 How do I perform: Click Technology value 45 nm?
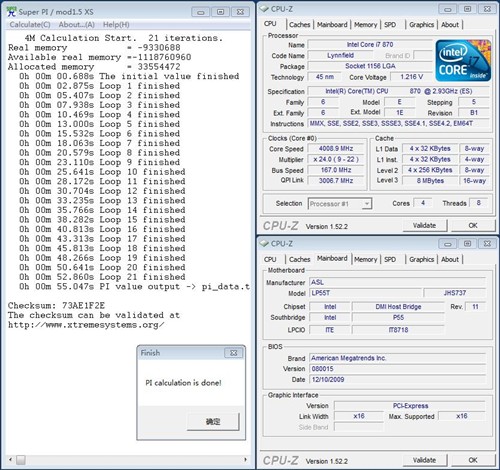pyautogui.click(x=325, y=77)
